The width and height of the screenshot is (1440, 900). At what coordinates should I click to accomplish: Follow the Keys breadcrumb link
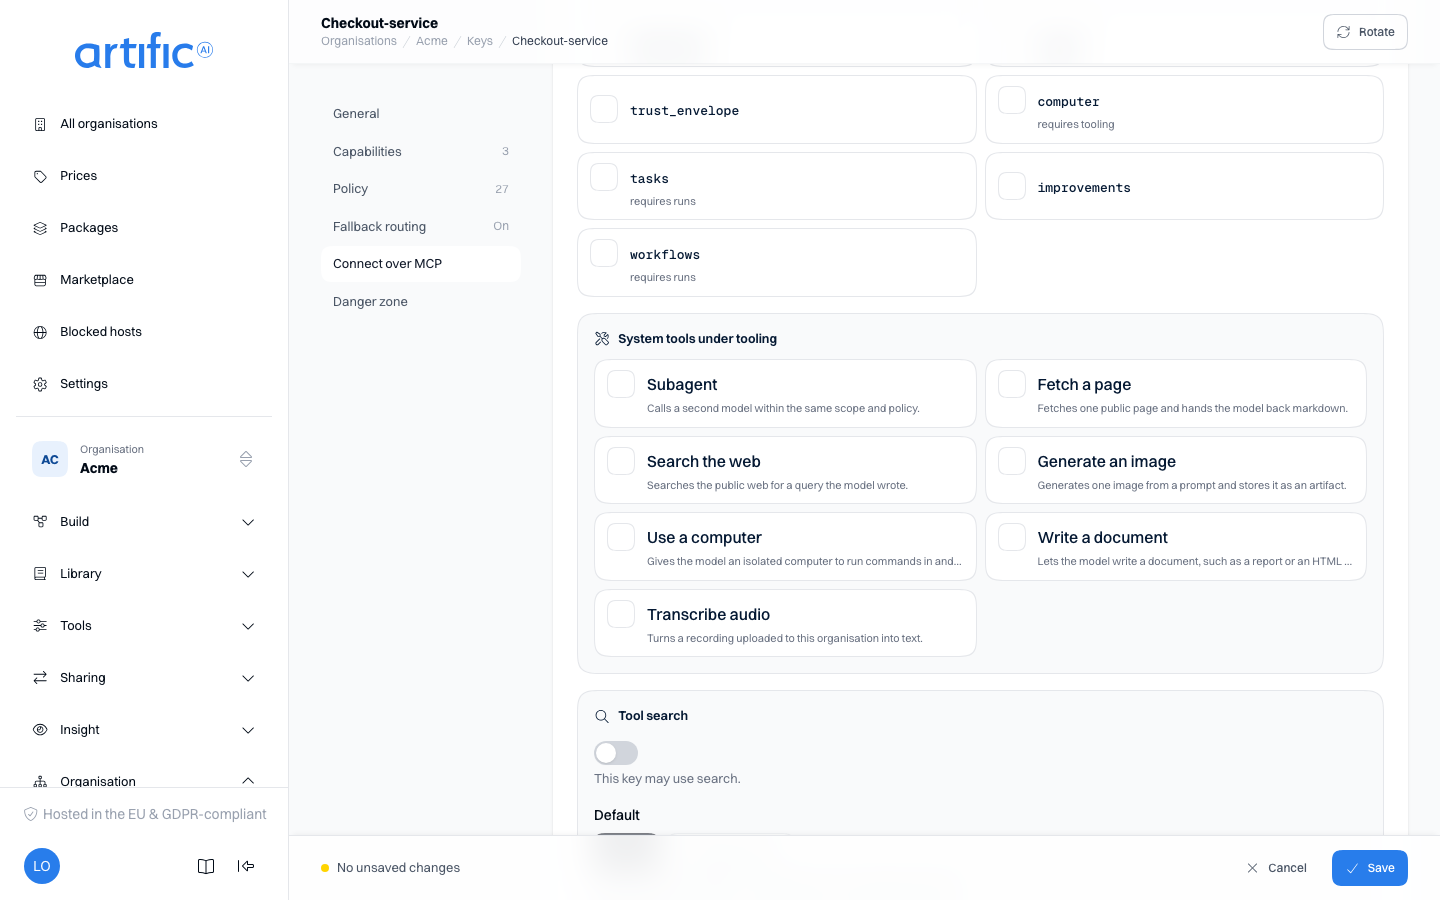coord(480,41)
